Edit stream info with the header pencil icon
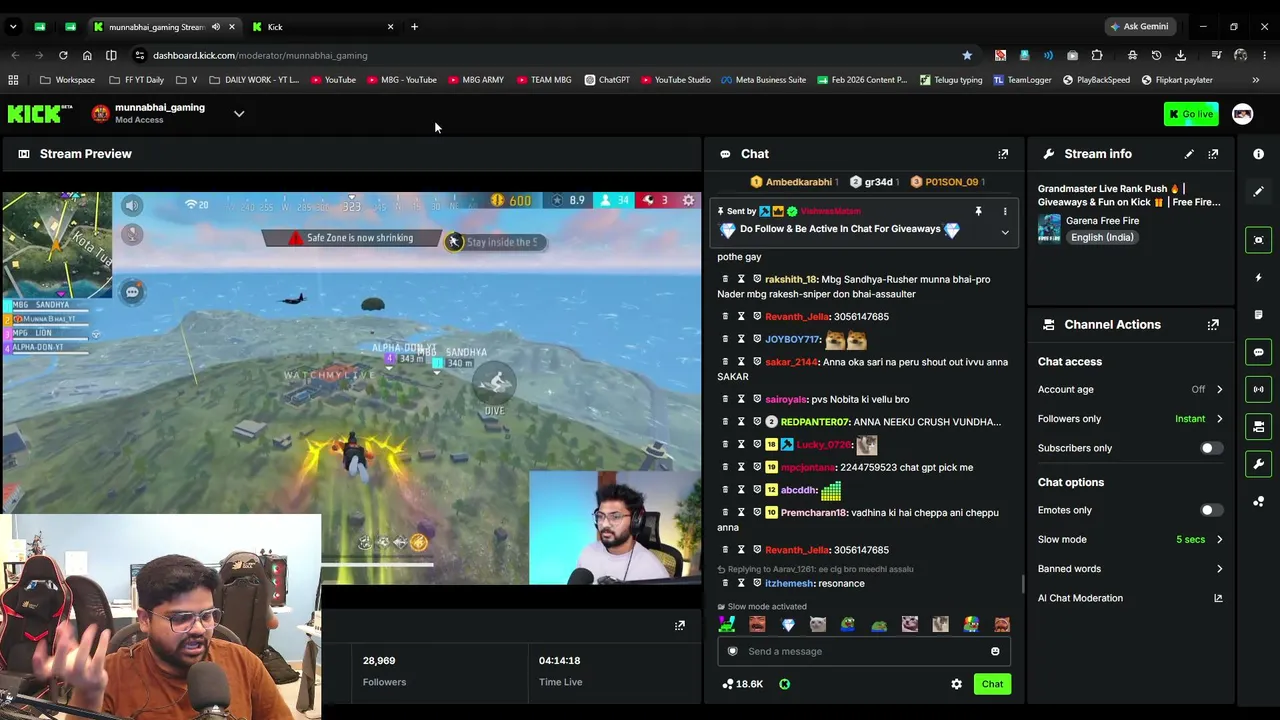1280x720 pixels. (x=1189, y=154)
